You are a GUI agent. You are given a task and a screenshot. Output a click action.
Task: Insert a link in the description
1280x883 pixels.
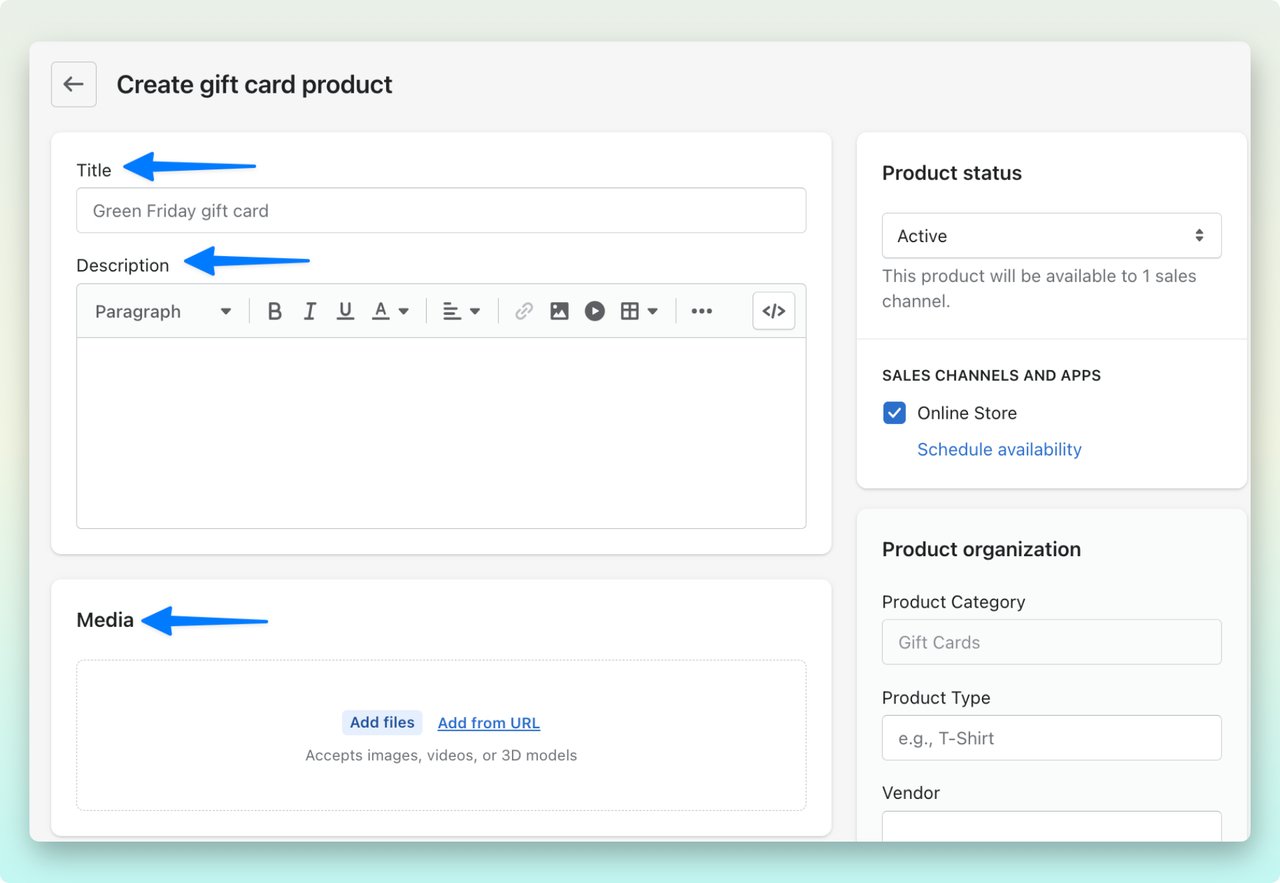point(523,311)
